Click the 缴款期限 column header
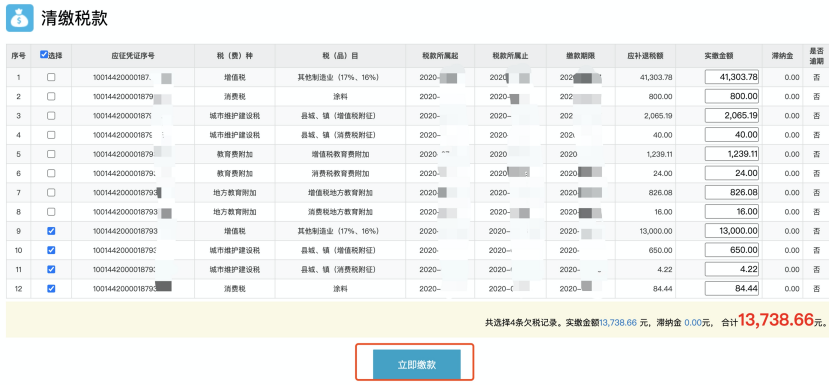829x385 pixels. 581,56
